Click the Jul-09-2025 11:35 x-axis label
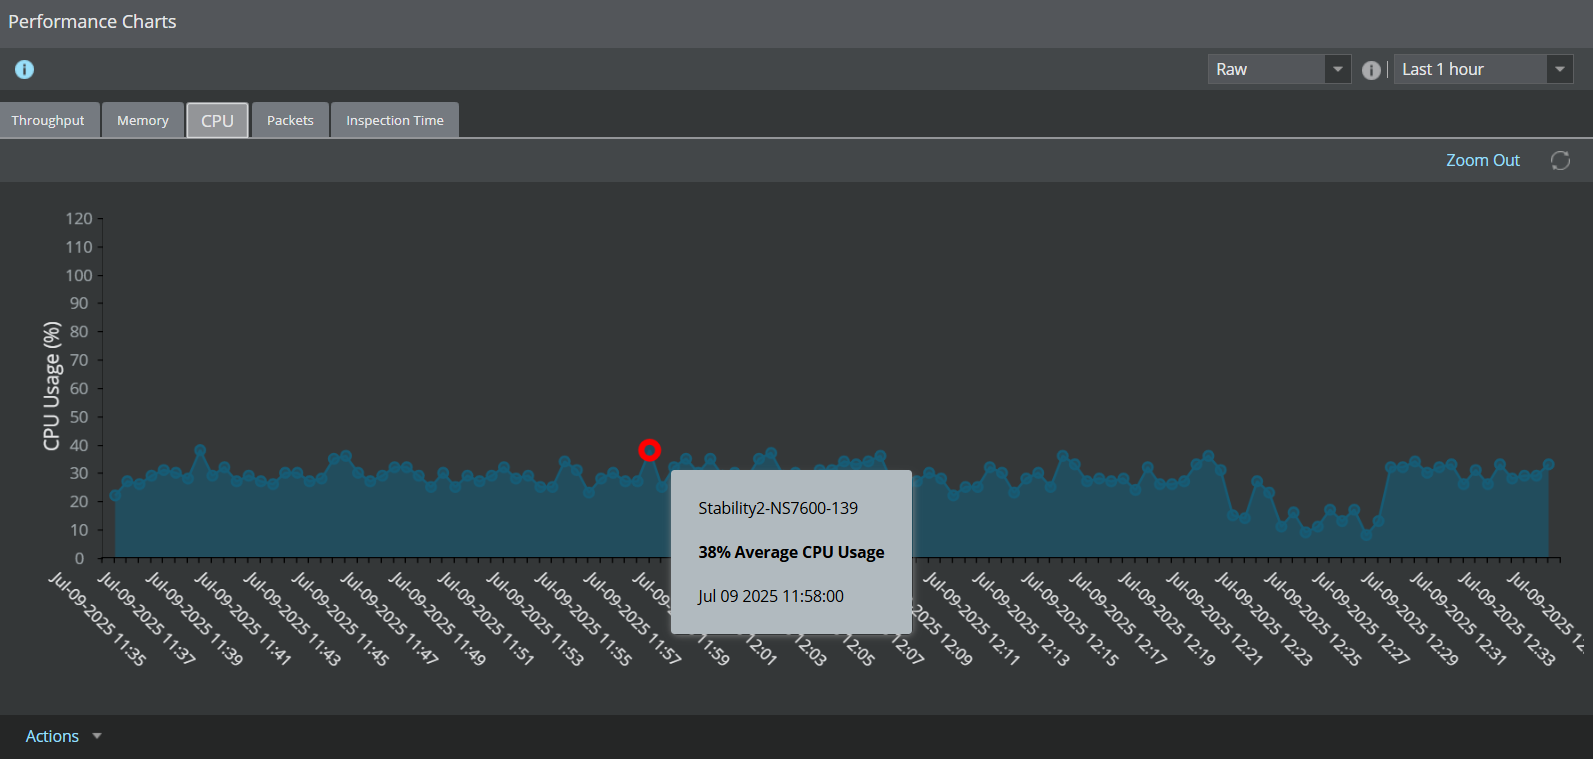Image resolution: width=1593 pixels, height=759 pixels. 97,619
